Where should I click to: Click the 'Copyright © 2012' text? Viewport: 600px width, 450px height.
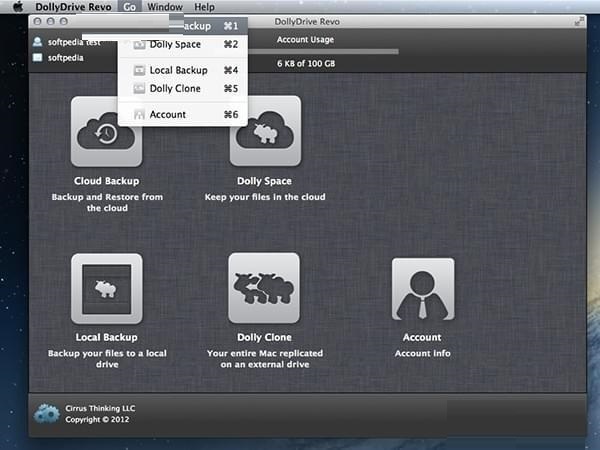coord(97,419)
